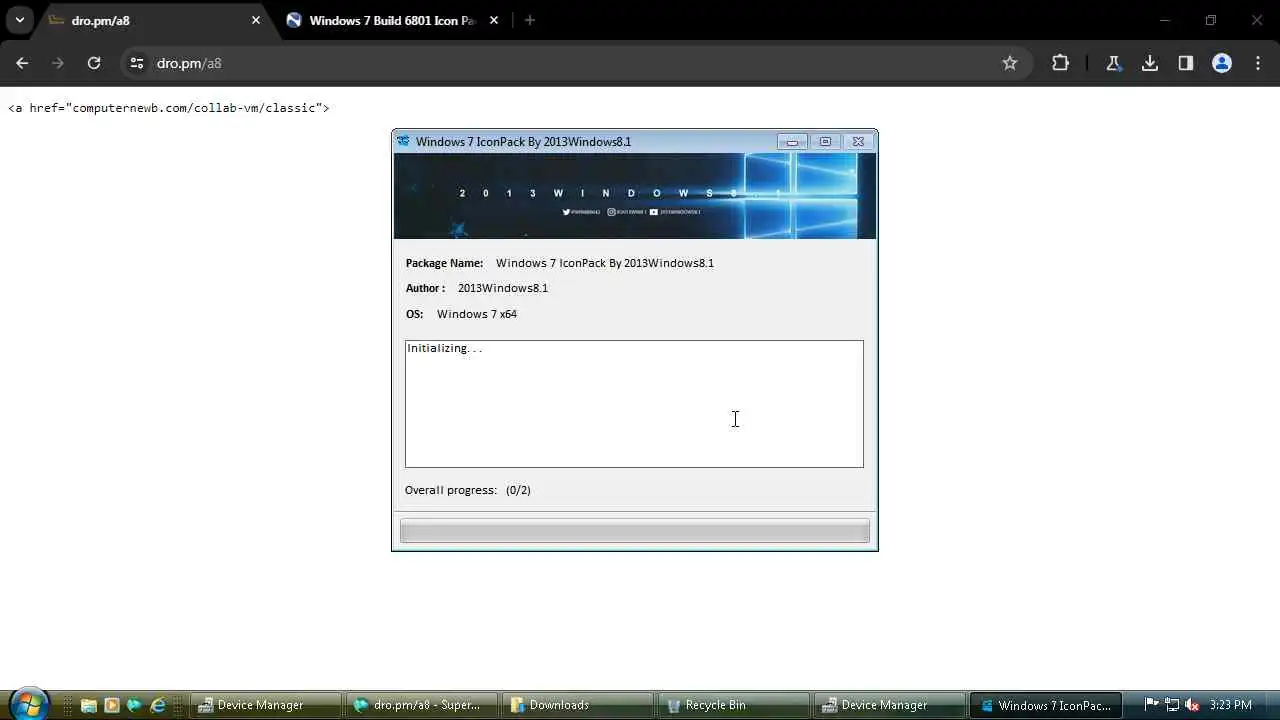
Task: Toggle the browser side panel
Action: coord(1186,63)
